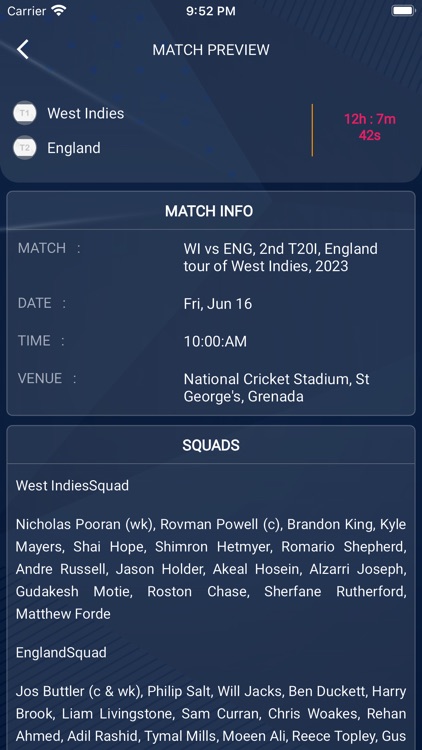Image resolution: width=422 pixels, height=750 pixels.
Task: Tap the battery status icon
Action: 403,11
